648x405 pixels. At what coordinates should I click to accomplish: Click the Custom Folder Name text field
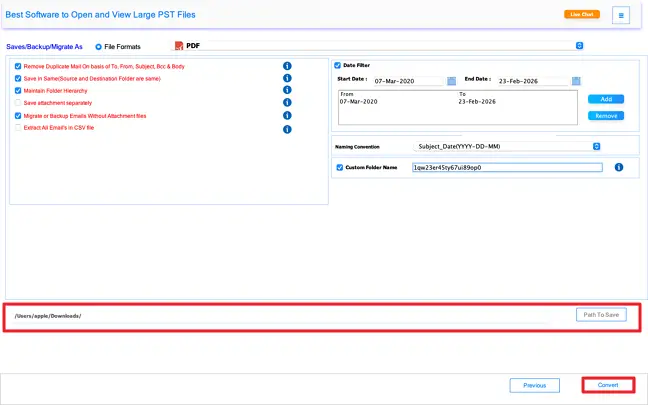click(506, 167)
